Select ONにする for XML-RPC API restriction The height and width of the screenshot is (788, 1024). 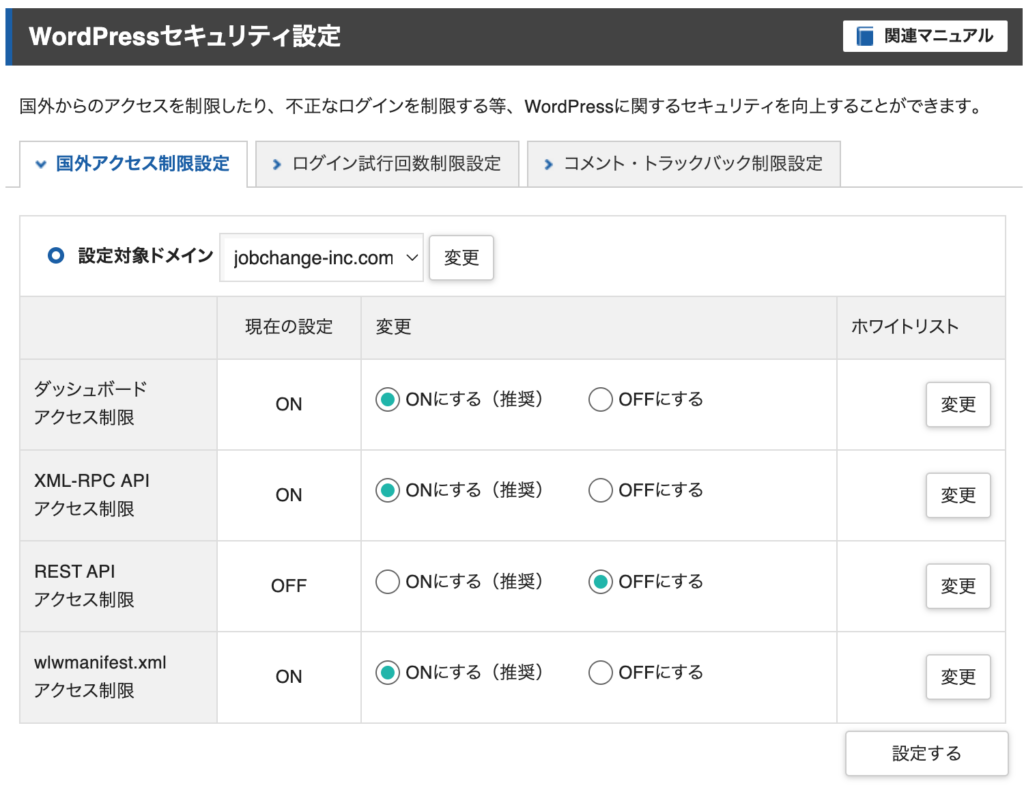(x=387, y=491)
